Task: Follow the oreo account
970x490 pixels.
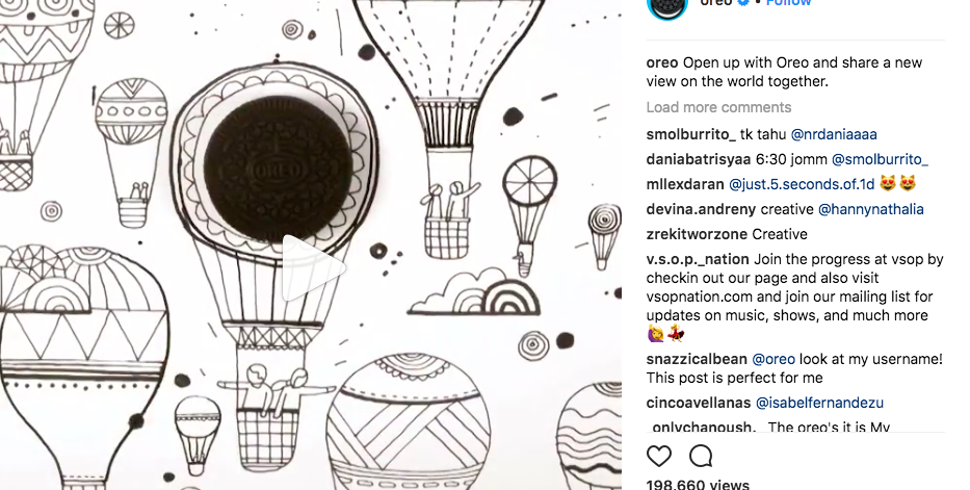Action: tap(788, 2)
